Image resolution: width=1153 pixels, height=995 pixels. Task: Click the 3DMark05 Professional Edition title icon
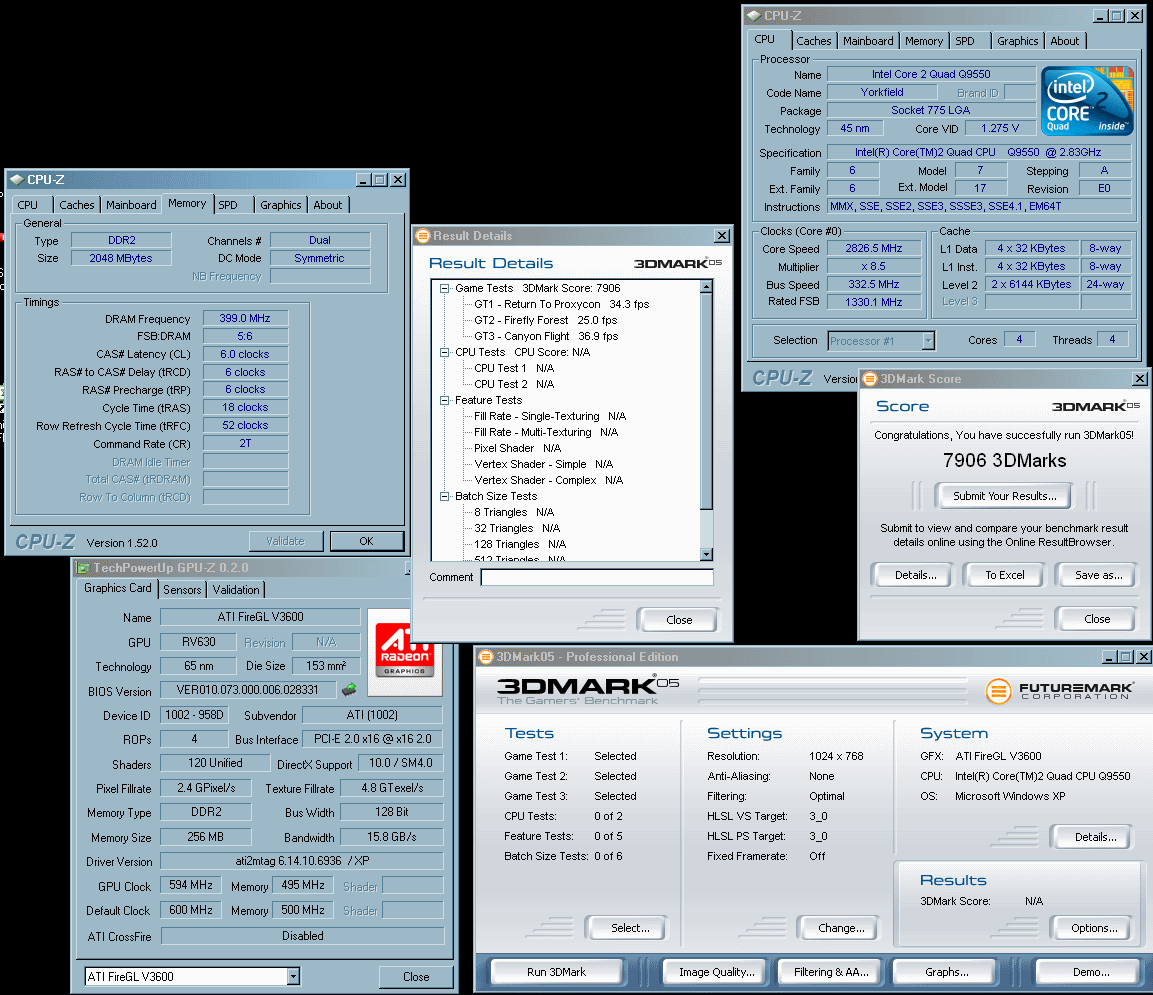pyautogui.click(x=485, y=657)
